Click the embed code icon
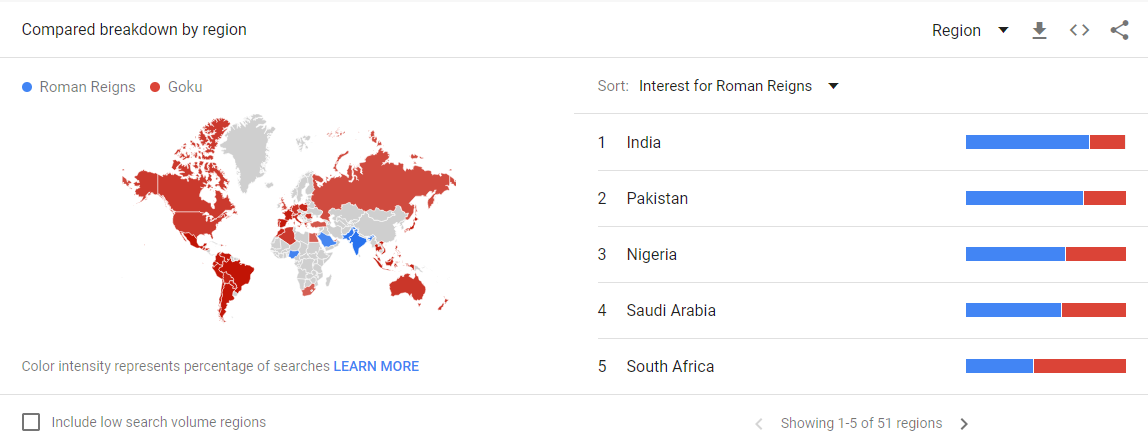This screenshot has height=448, width=1148. (1079, 30)
